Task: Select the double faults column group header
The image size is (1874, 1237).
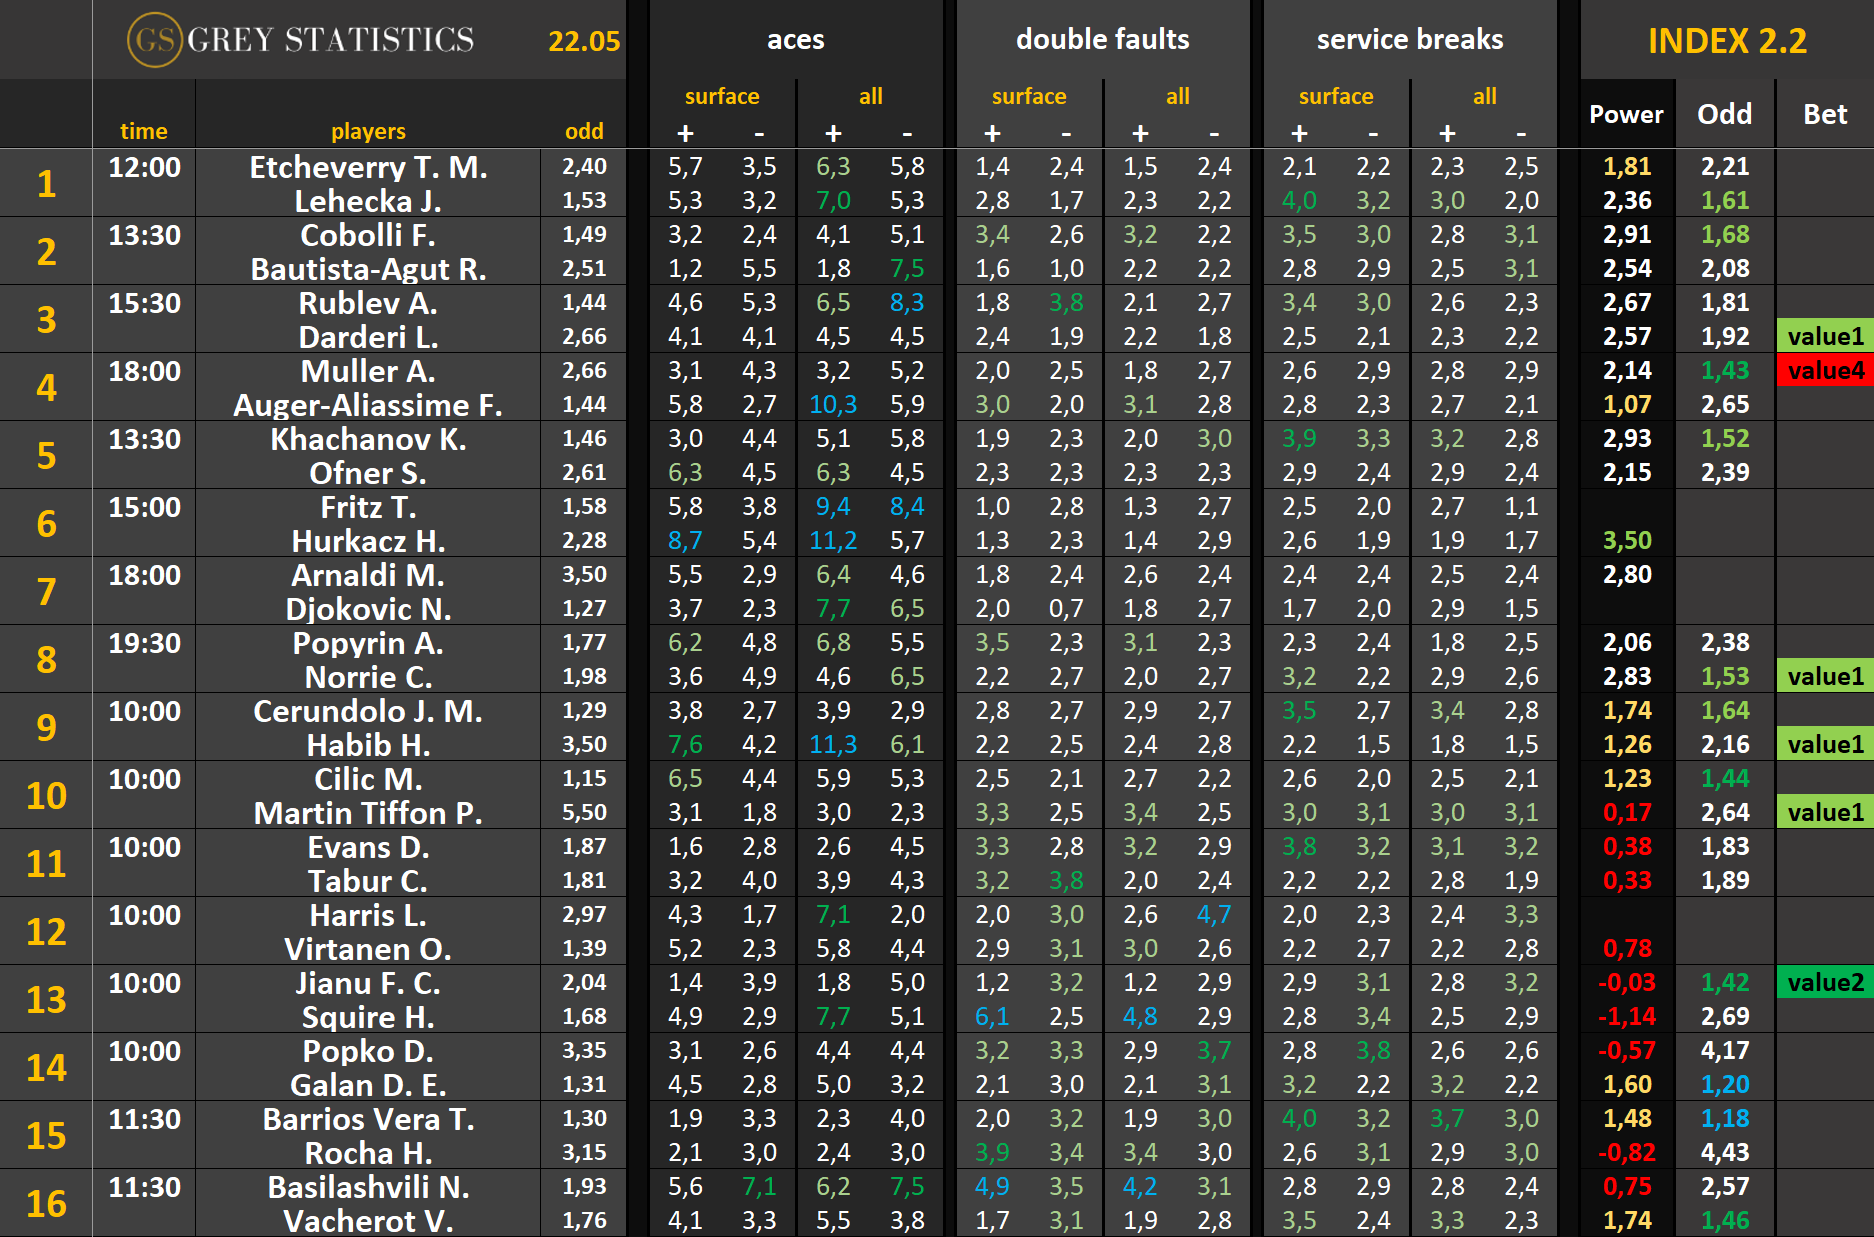Action: coord(1102,40)
